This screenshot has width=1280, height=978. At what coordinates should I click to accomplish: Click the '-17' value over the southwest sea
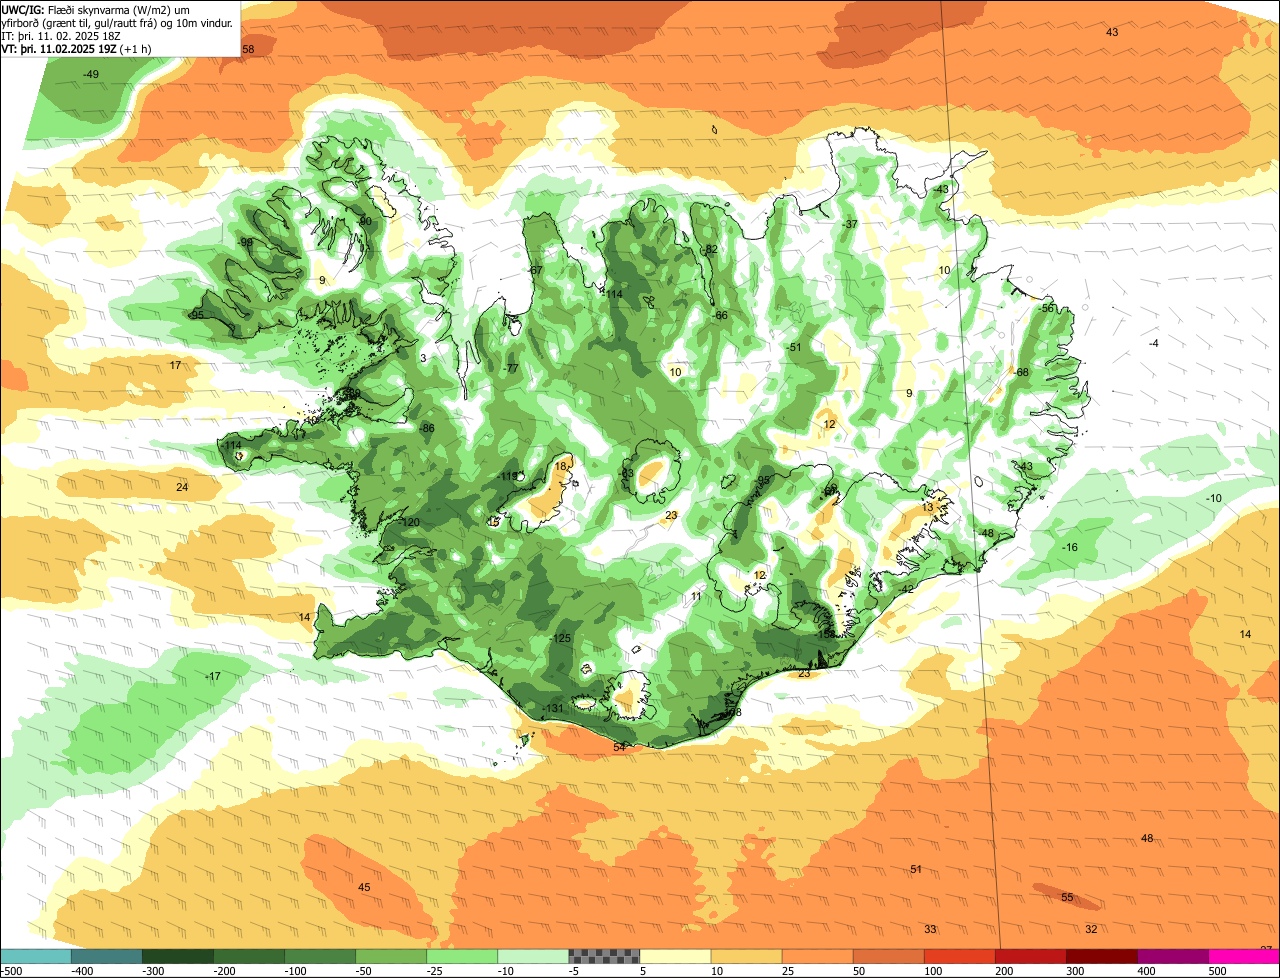tap(213, 677)
